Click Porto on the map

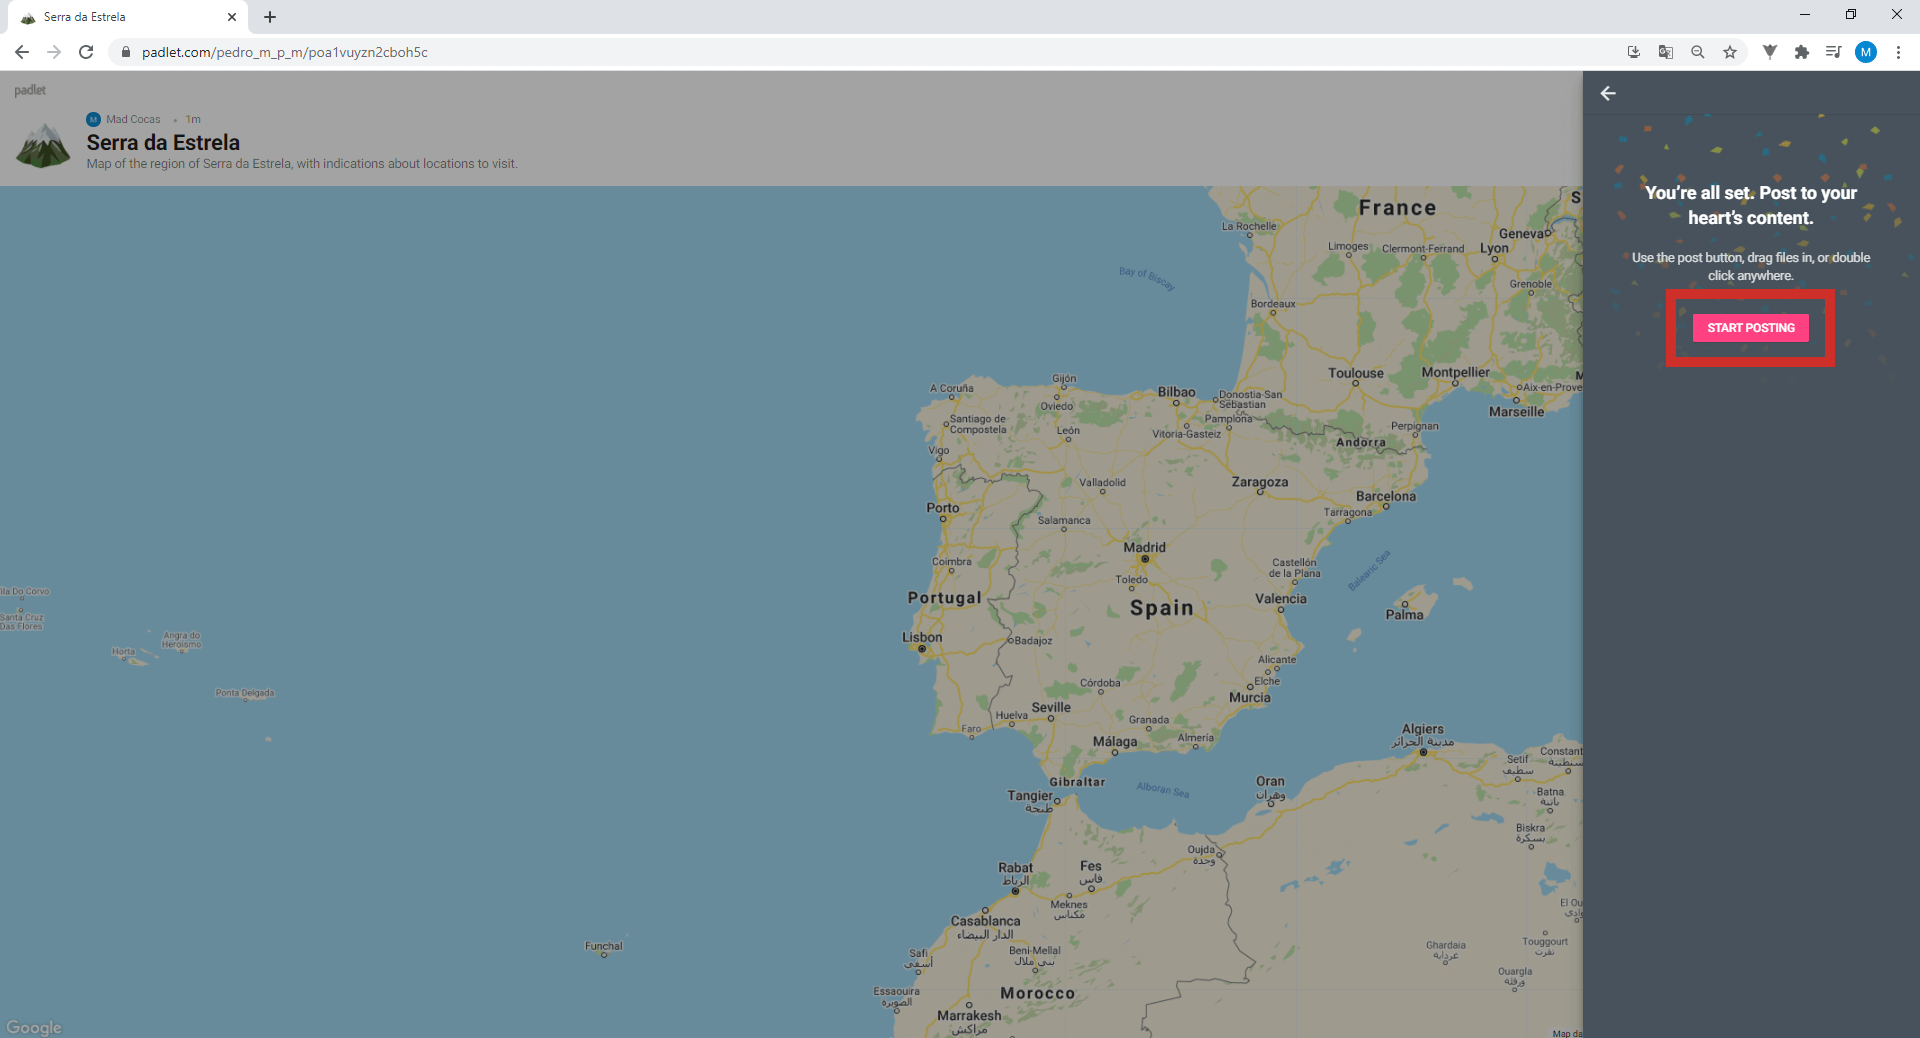tap(943, 508)
